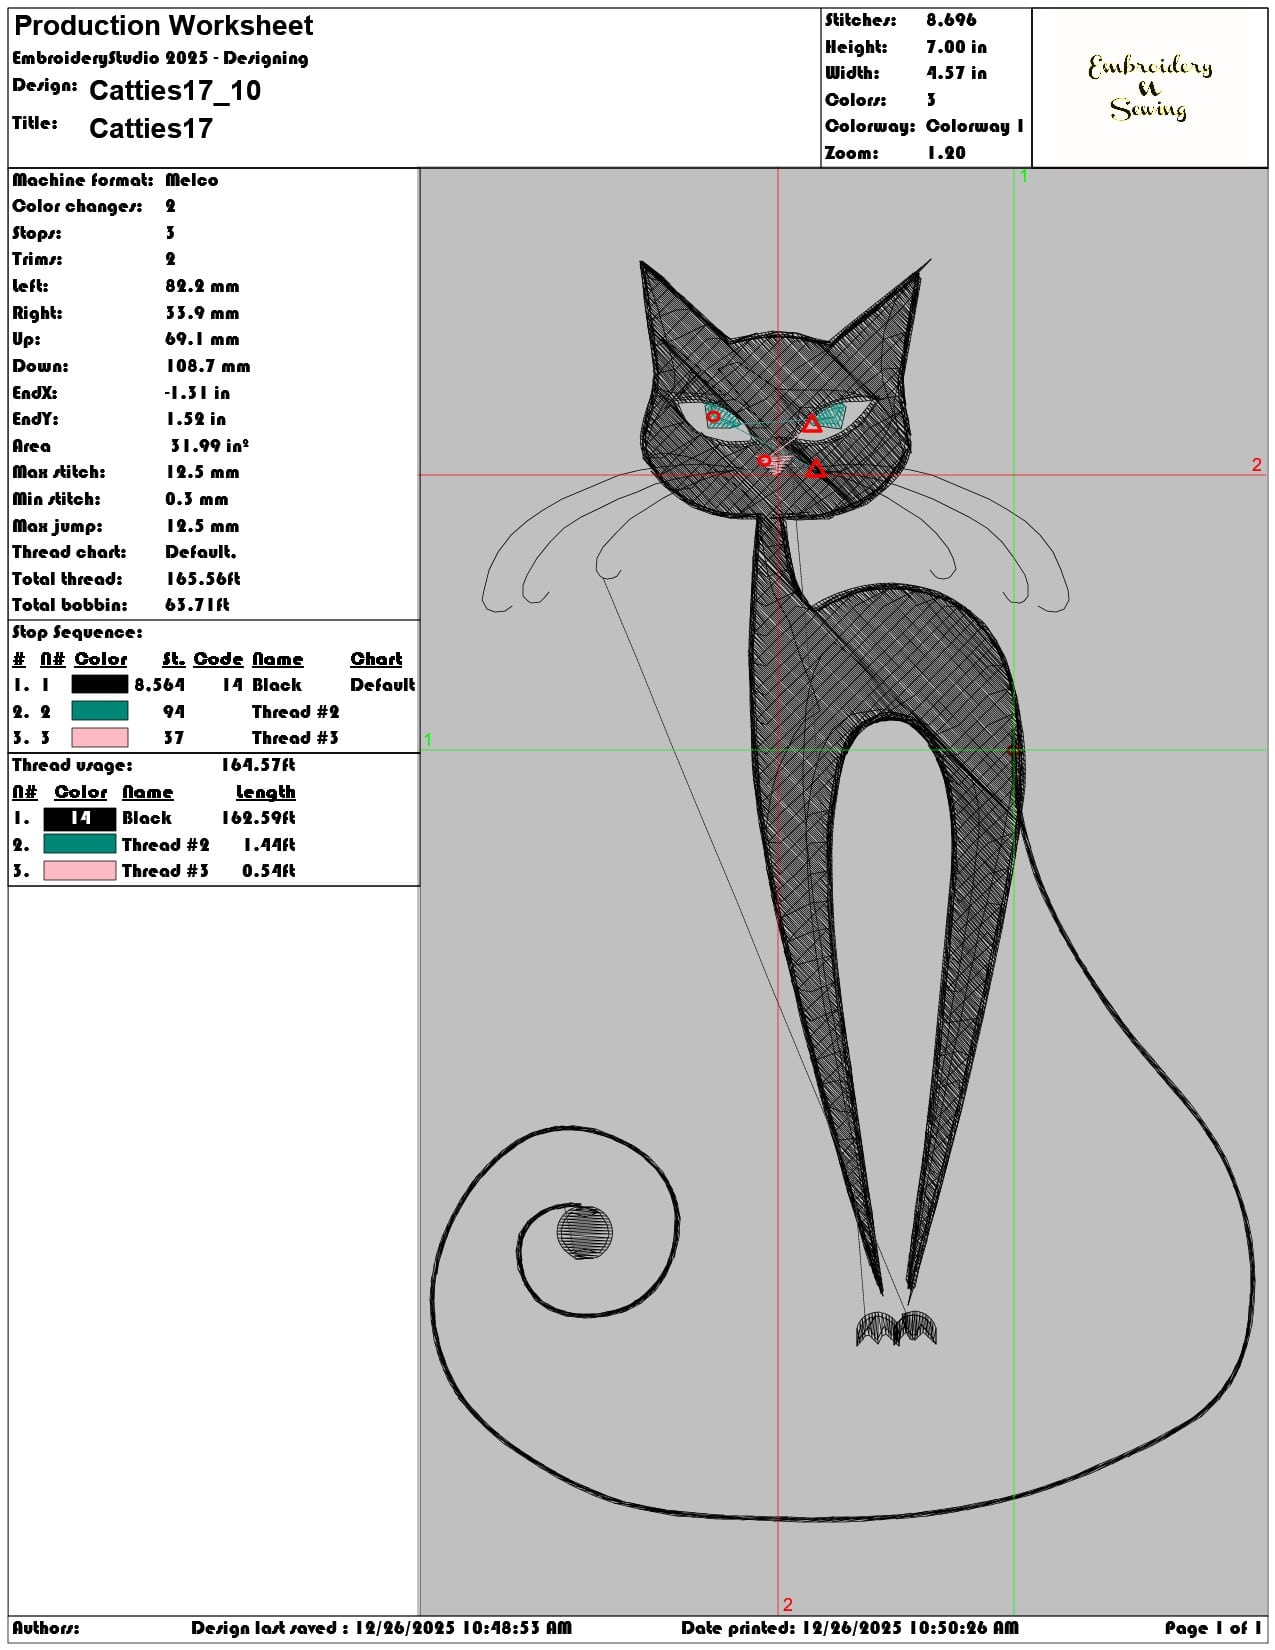Image resolution: width=1275 pixels, height=1650 pixels.
Task: Click the height value '7.00 in'
Action: 956,47
